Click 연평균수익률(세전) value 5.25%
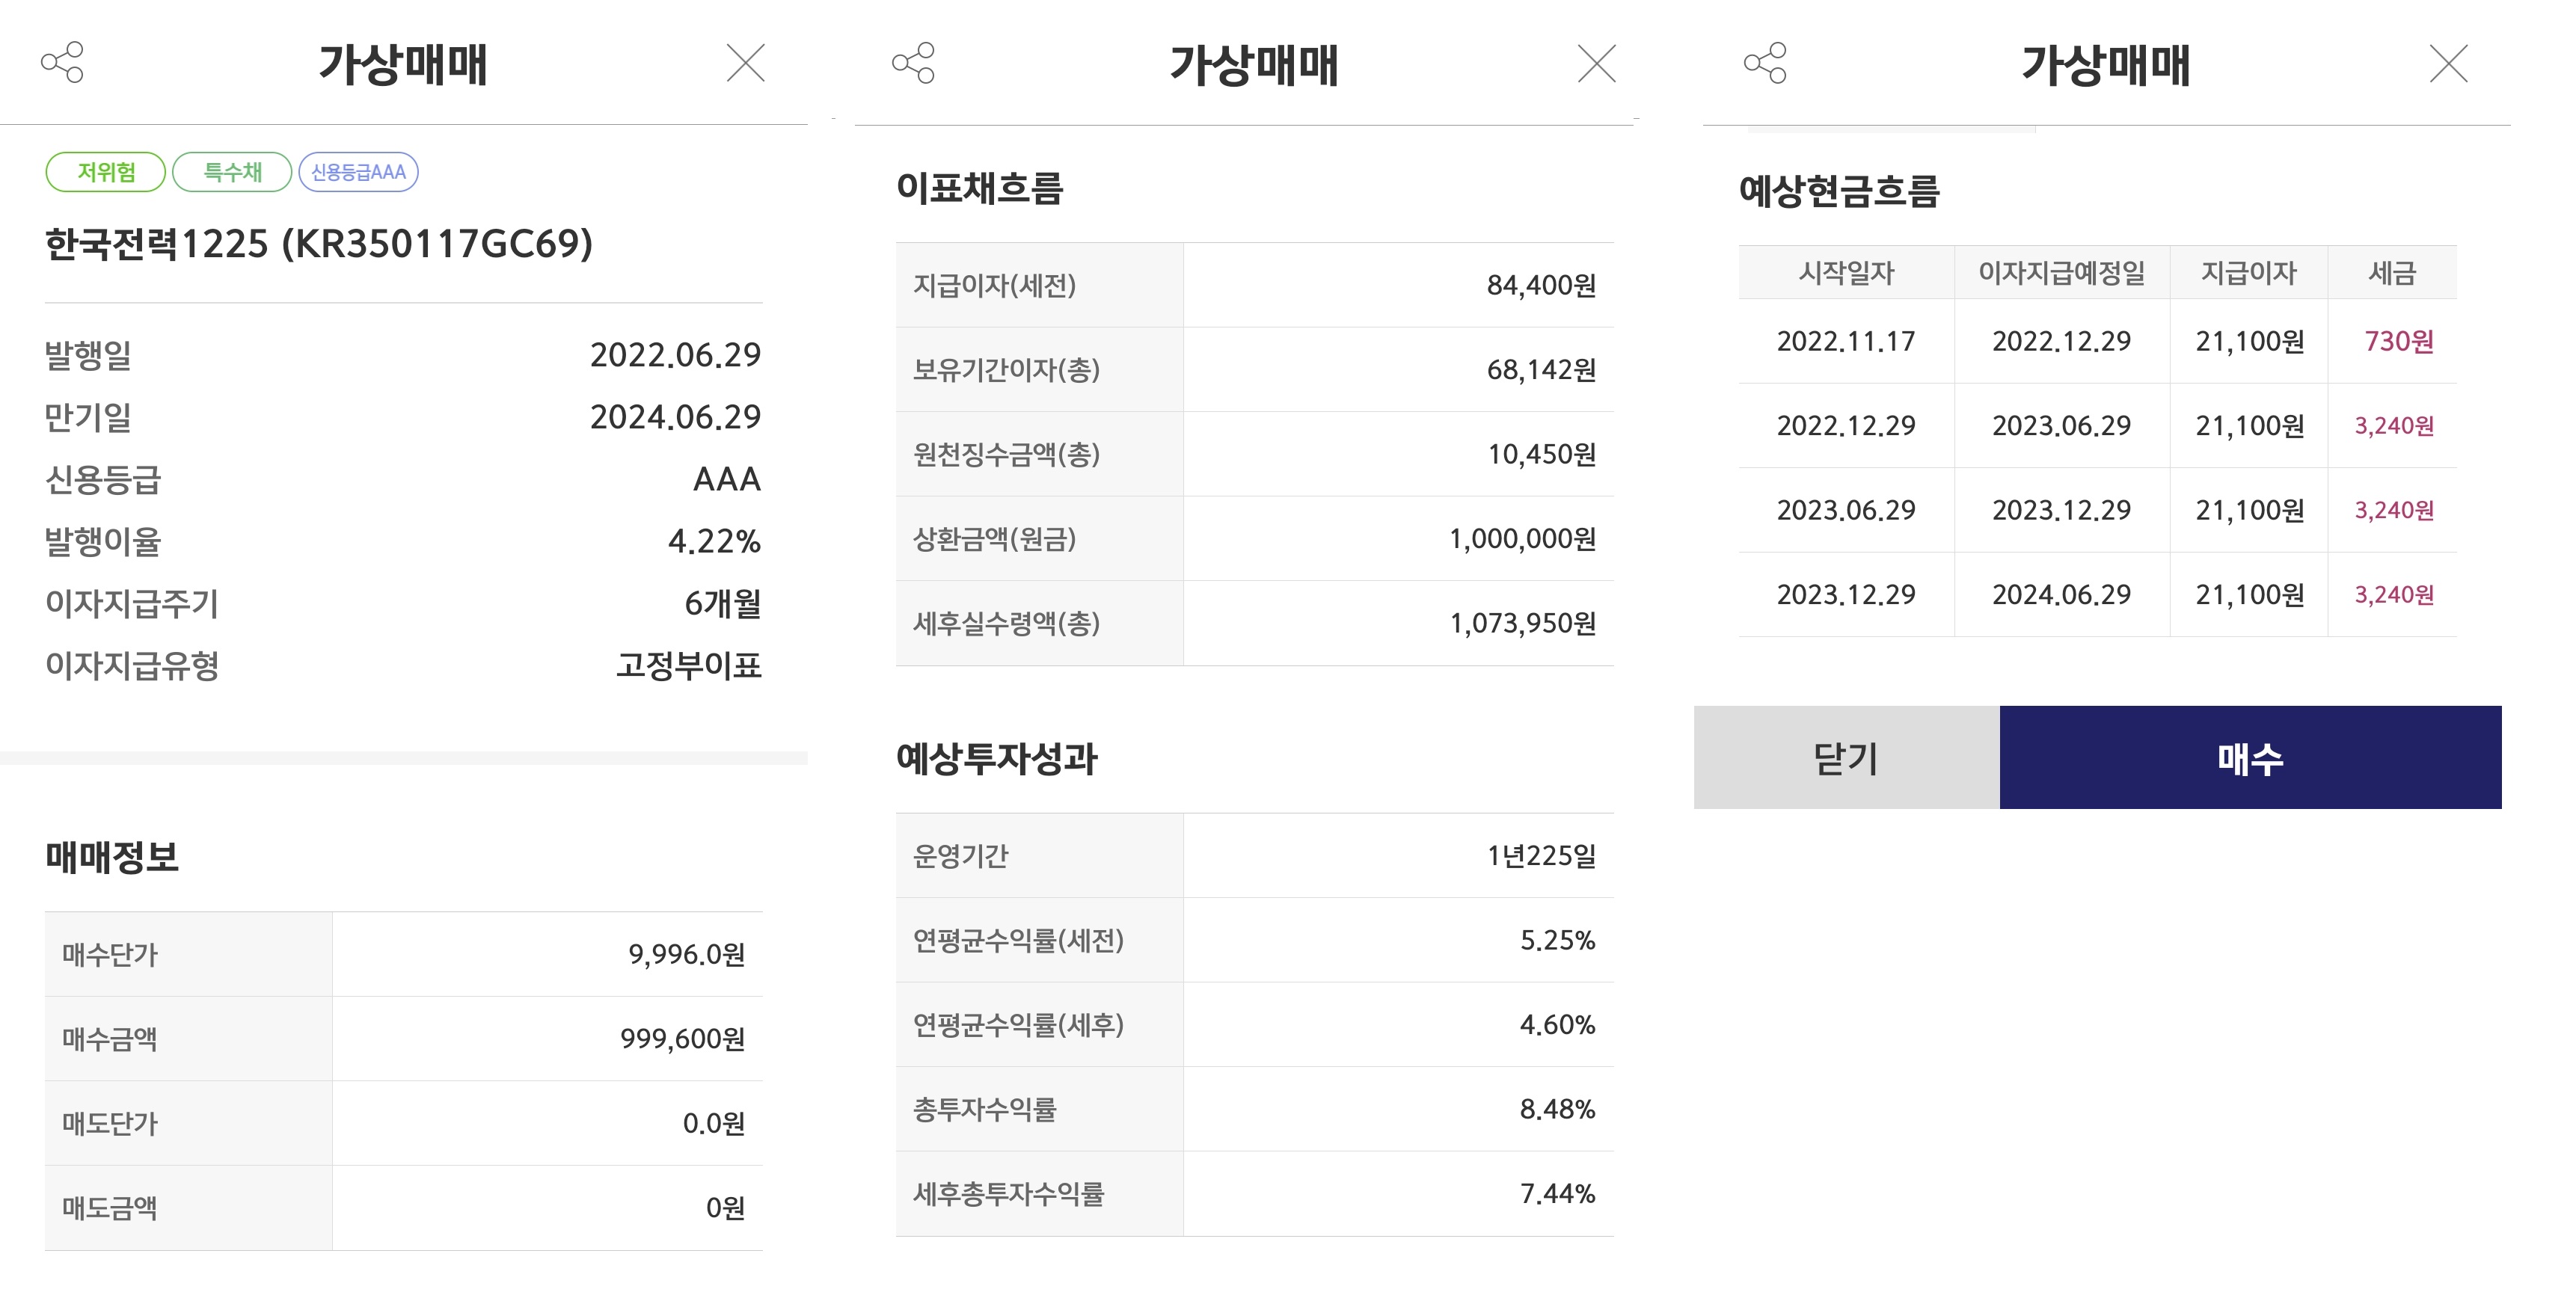The image size is (2576, 1295). tap(1557, 940)
